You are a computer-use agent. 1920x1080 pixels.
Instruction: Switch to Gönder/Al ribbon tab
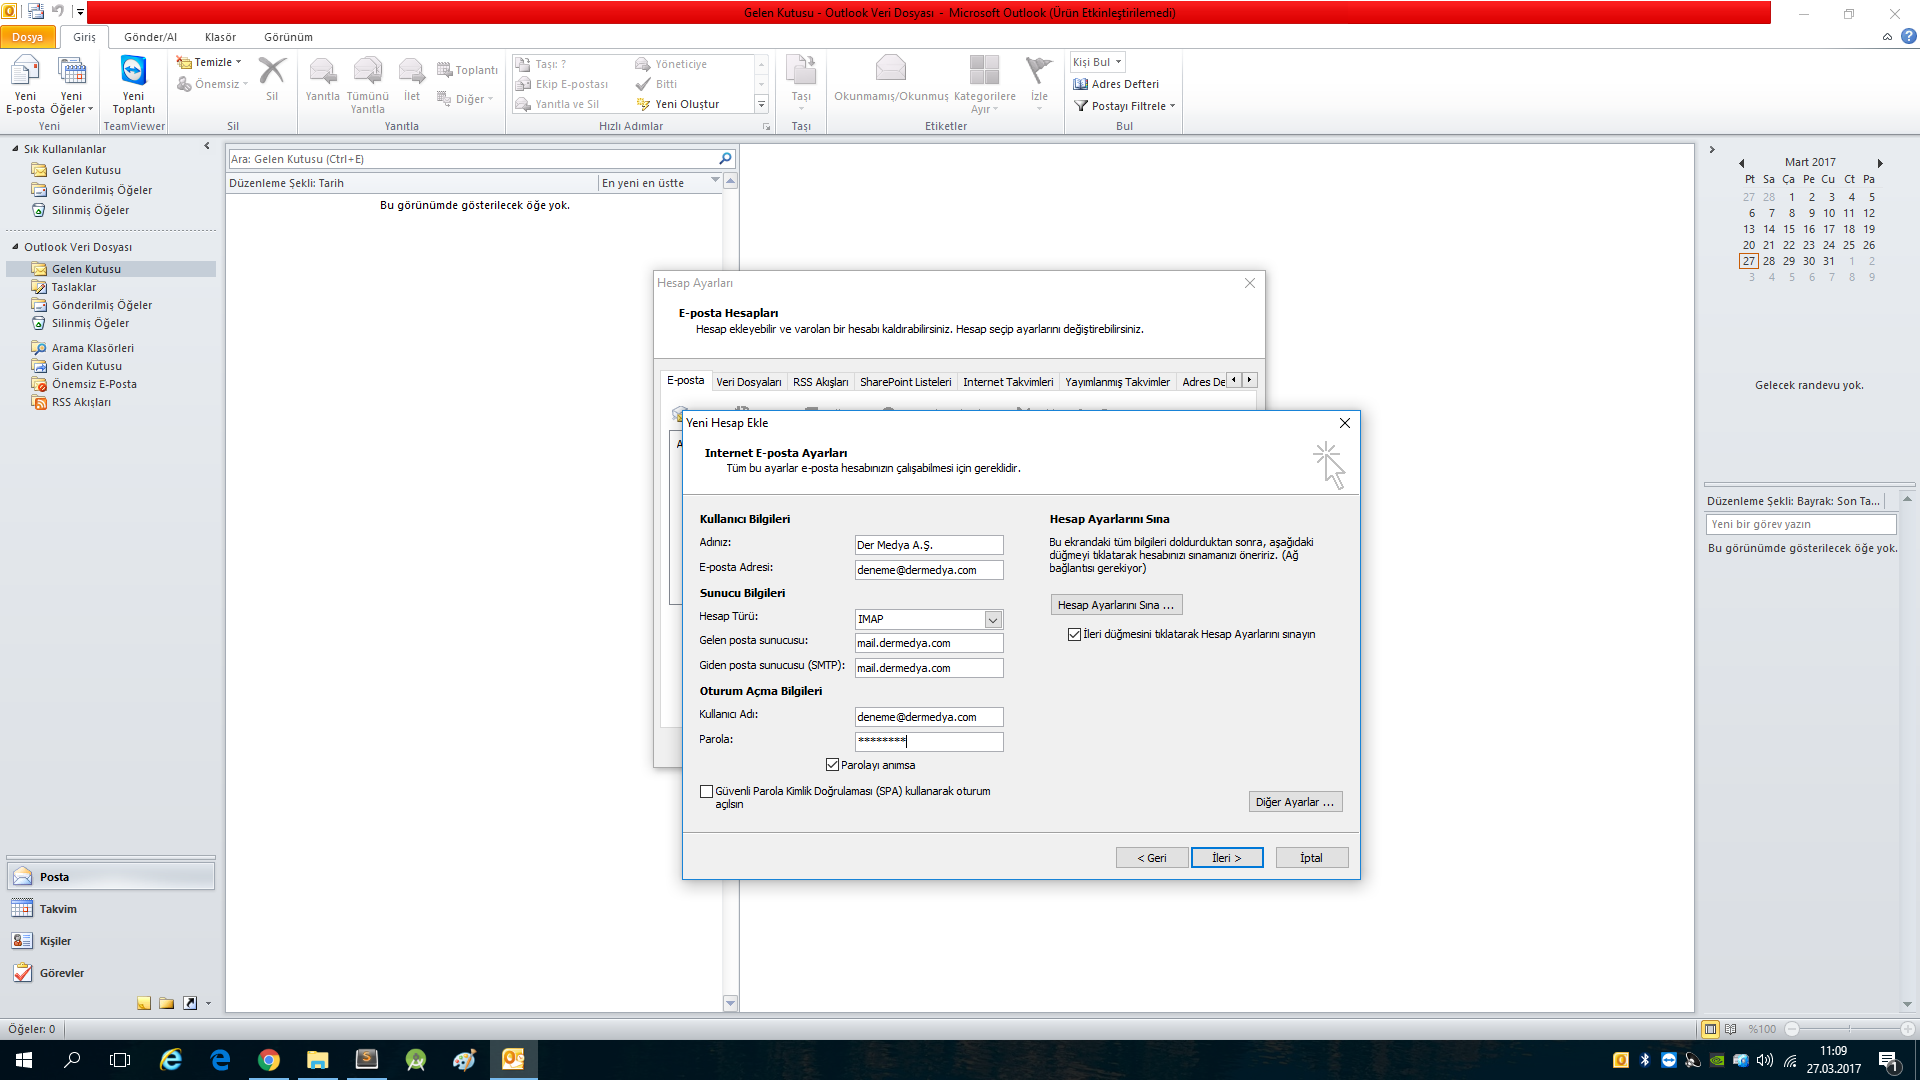150,37
